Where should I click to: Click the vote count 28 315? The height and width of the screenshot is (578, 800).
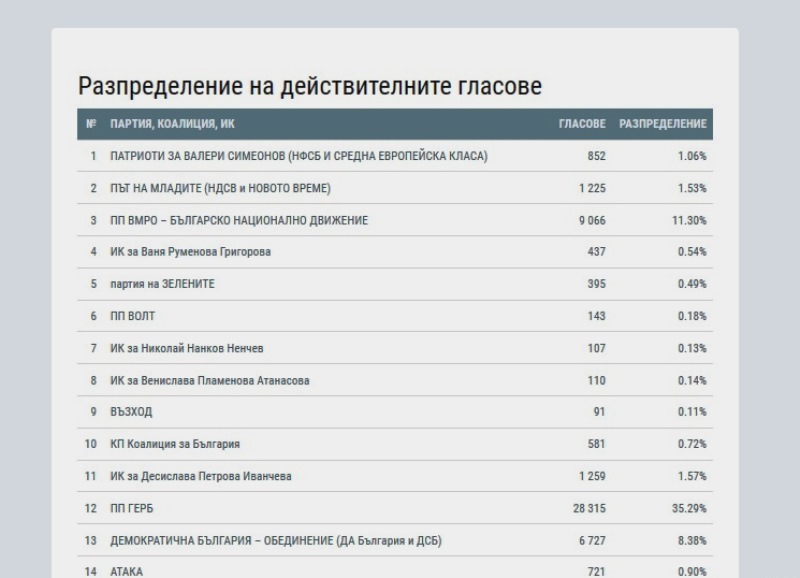coord(589,508)
